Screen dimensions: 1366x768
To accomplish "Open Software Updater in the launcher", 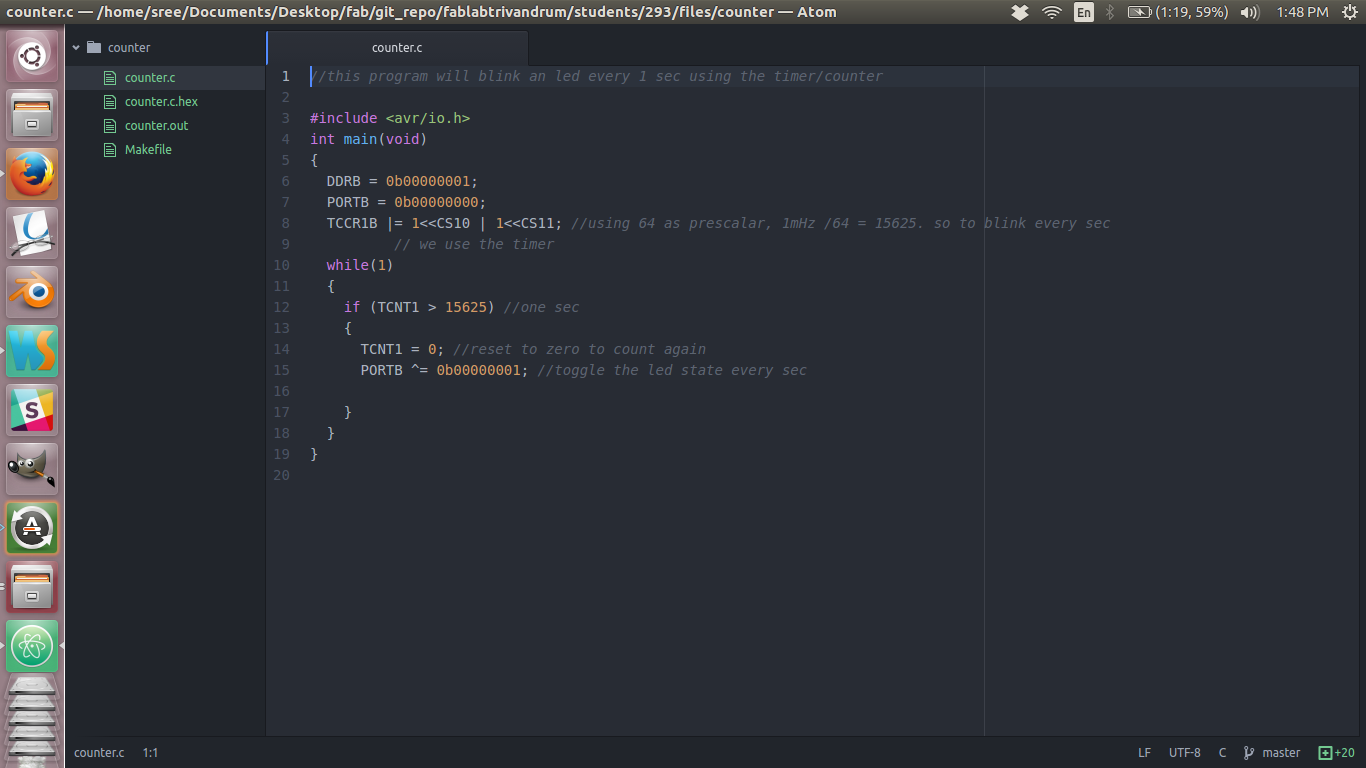I will point(33,528).
